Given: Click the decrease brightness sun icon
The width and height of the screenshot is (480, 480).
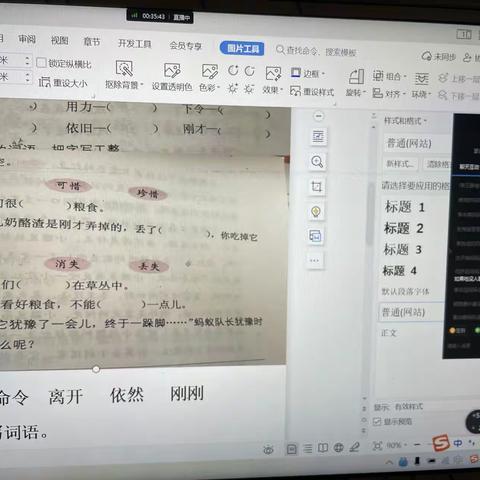Looking at the screenshot, I should coord(249,89).
